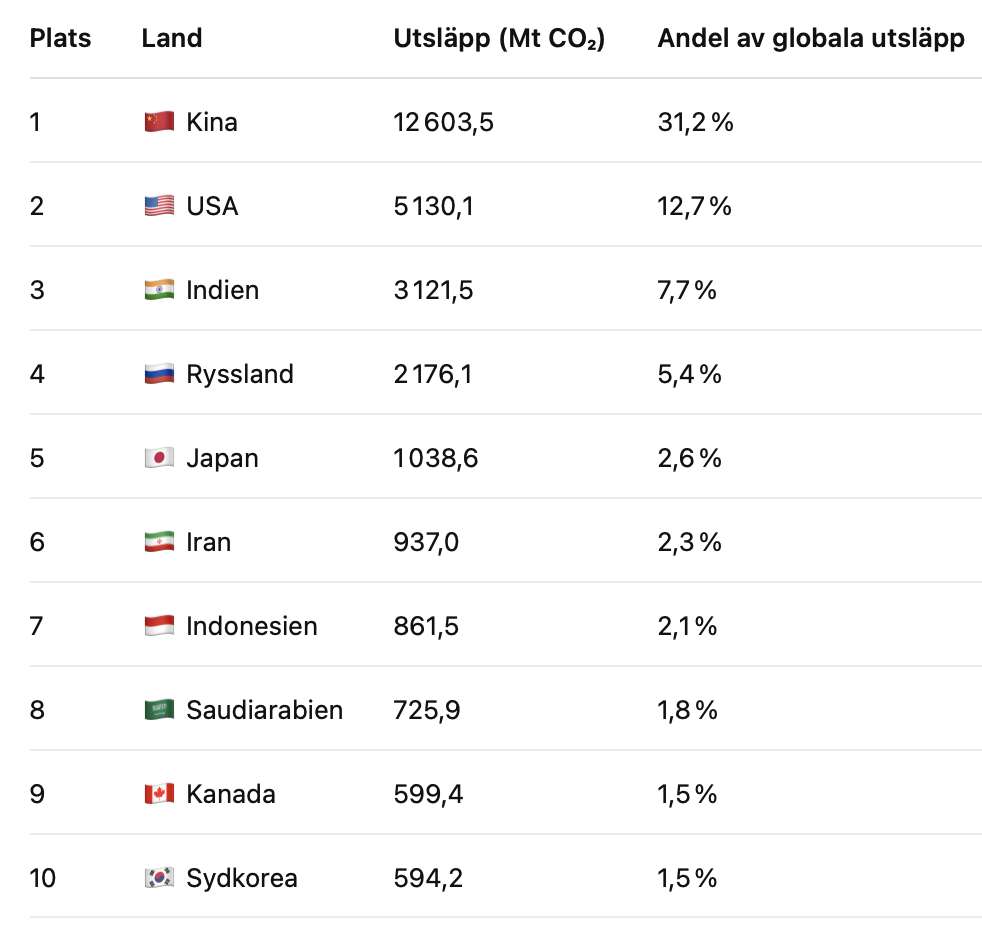982x936 pixels.
Task: Click the Andel av globala utsläpp header
Action: click(x=811, y=39)
